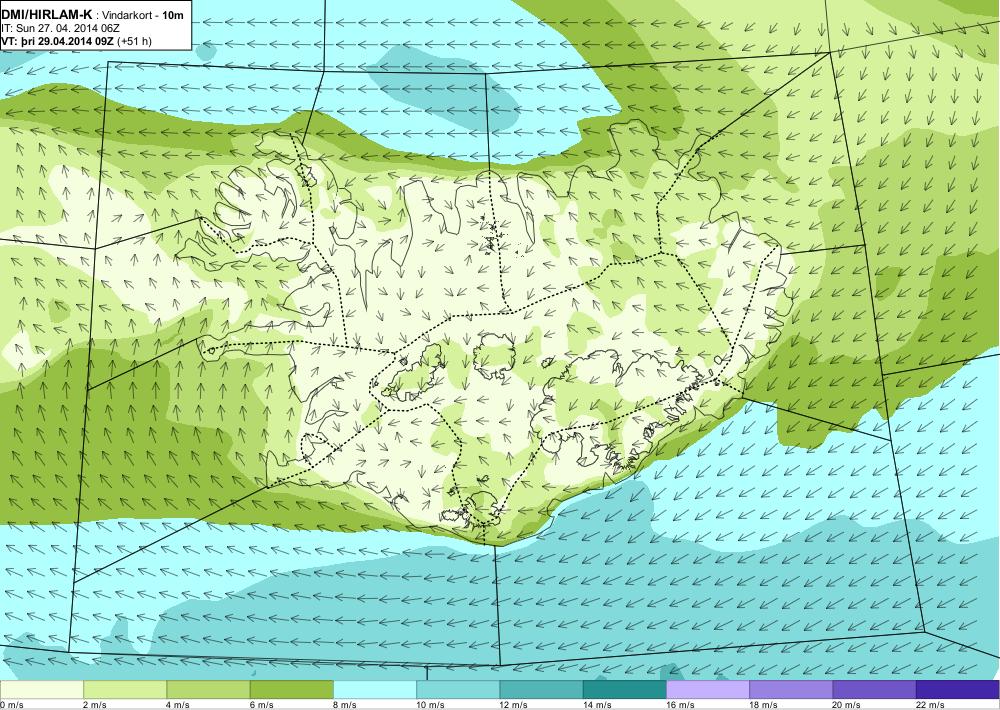Viewport: 1000px width, 710px height.
Task: Click the "4 m/s" legend label
Action: [178, 705]
